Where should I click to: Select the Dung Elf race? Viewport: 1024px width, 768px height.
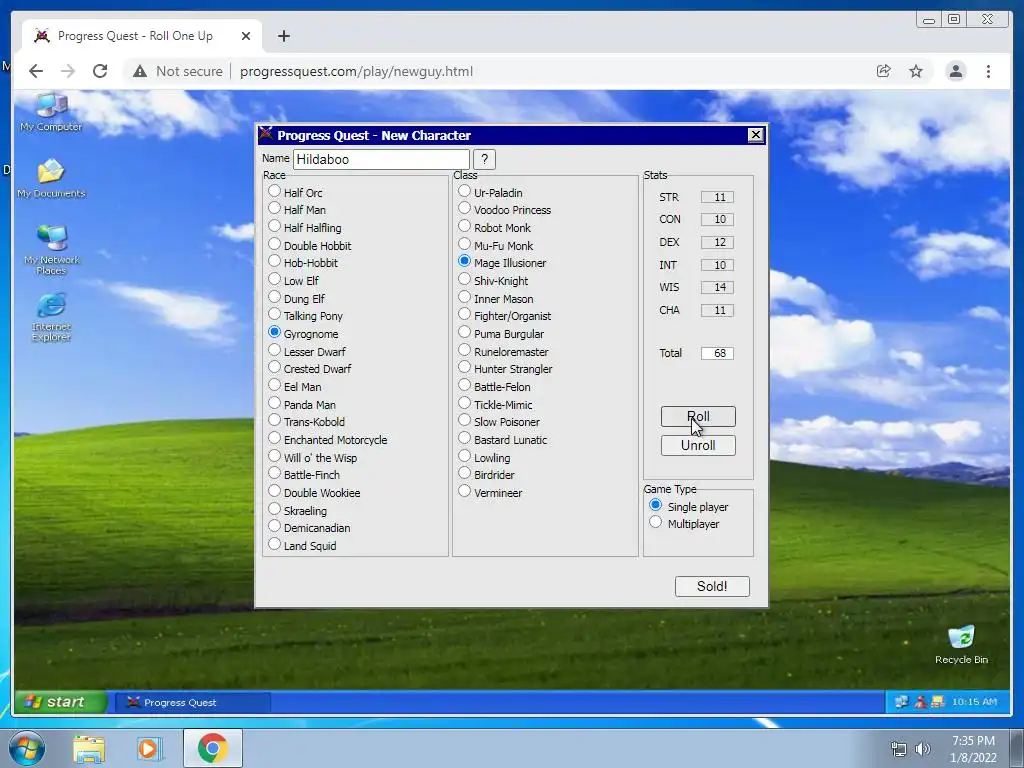[x=274, y=297]
